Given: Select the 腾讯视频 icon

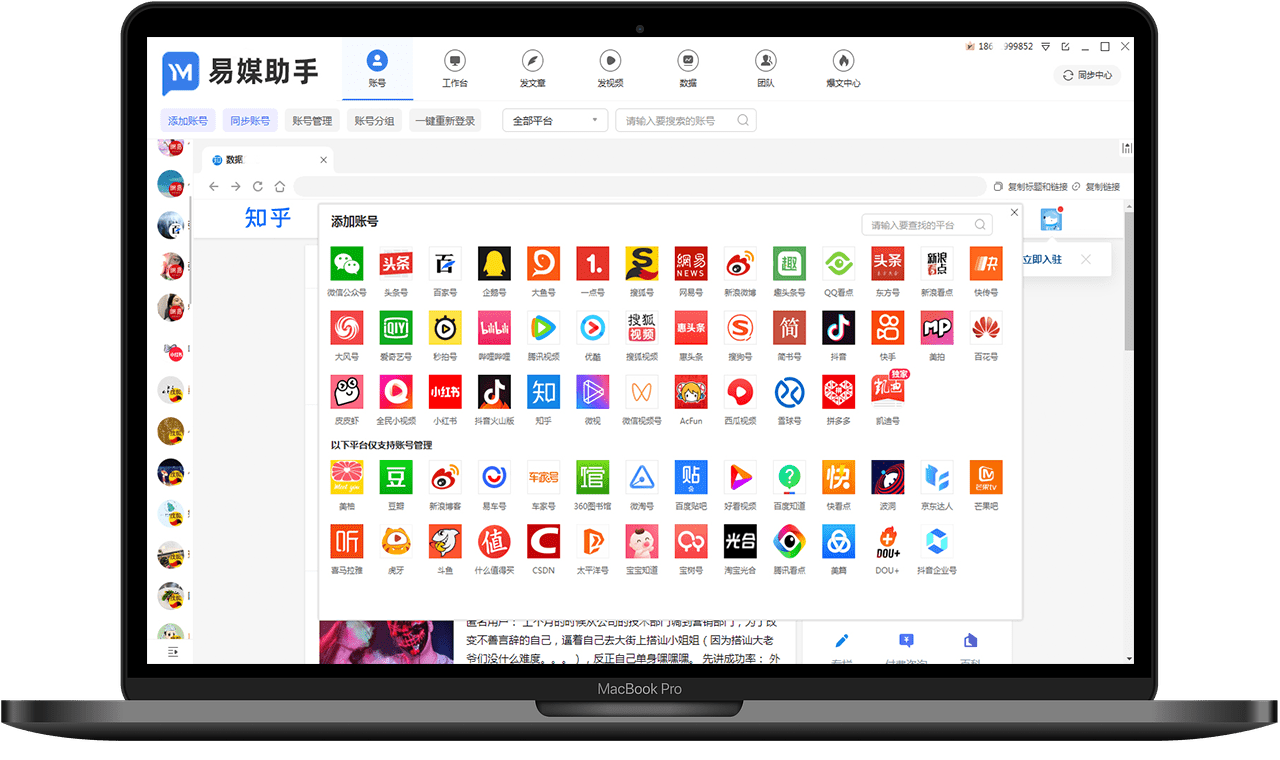Looking at the screenshot, I should click(x=543, y=328).
